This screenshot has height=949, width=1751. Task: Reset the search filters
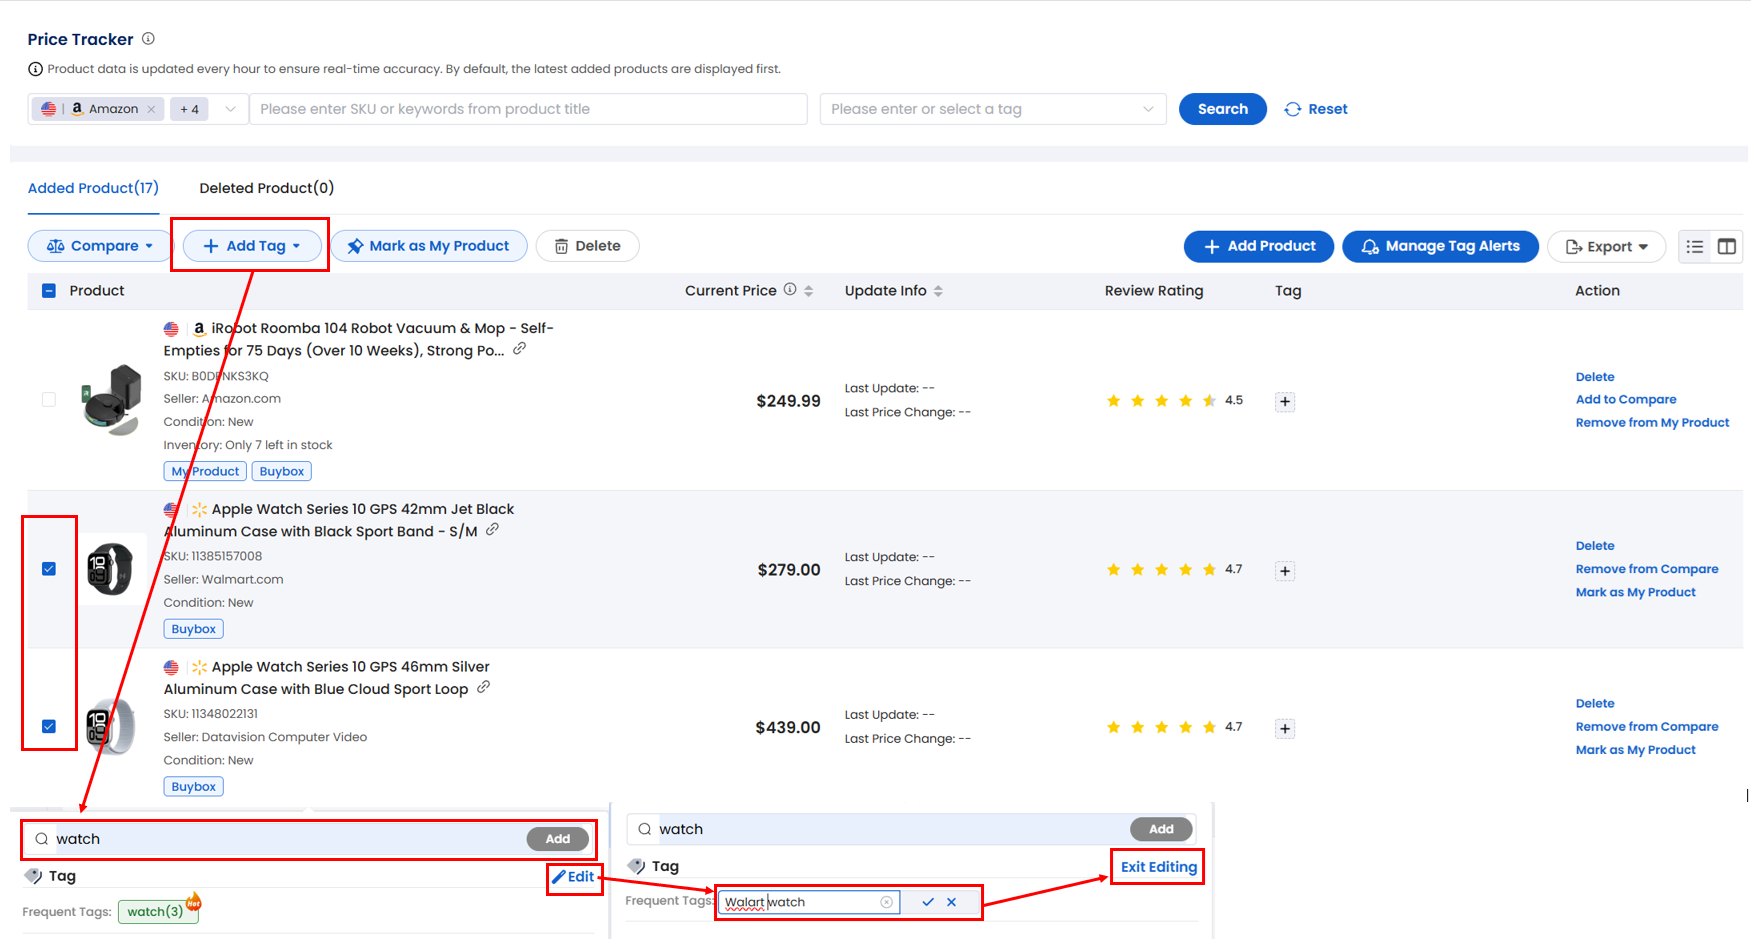(x=1316, y=109)
